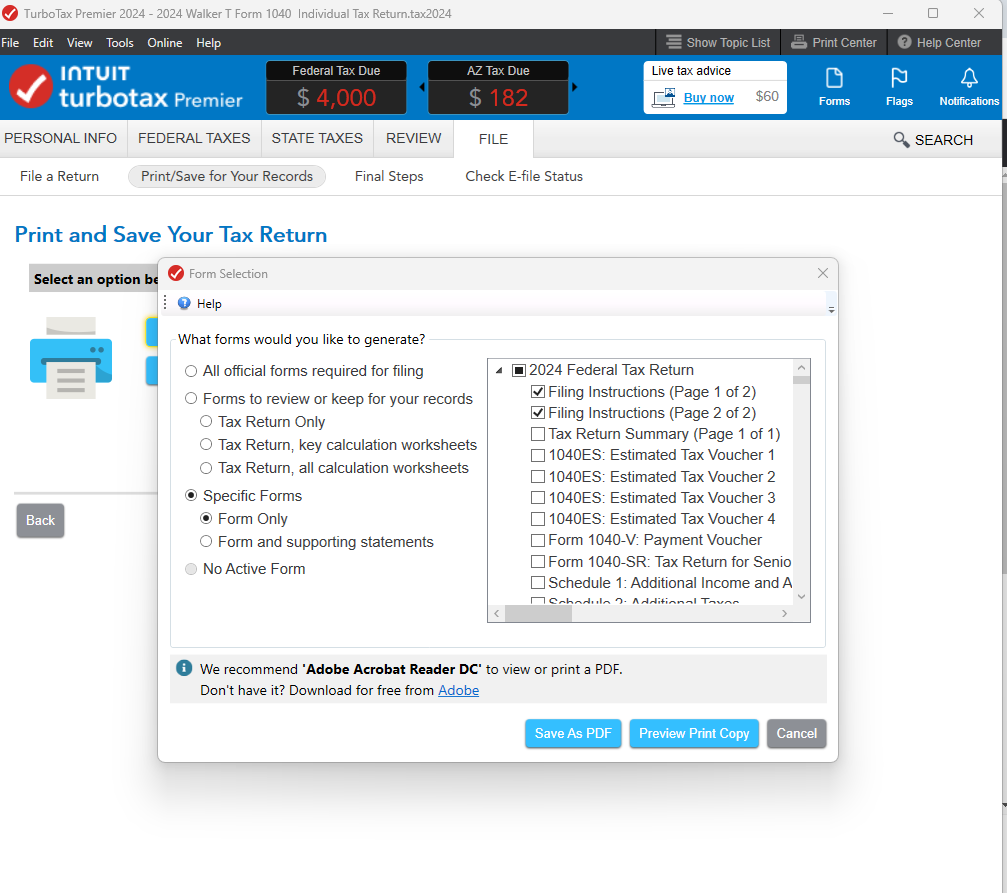Uncheck Filing Instructions Page 1 of 2
This screenshot has width=1007, height=893.
[x=538, y=392]
